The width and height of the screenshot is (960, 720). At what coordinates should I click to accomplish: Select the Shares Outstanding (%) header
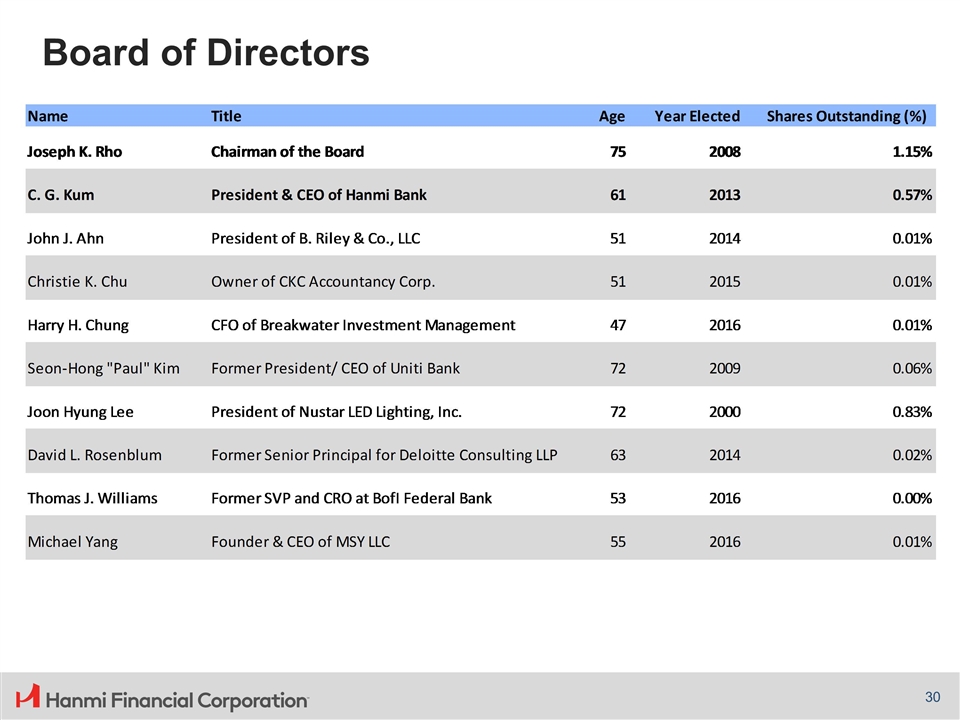point(845,116)
